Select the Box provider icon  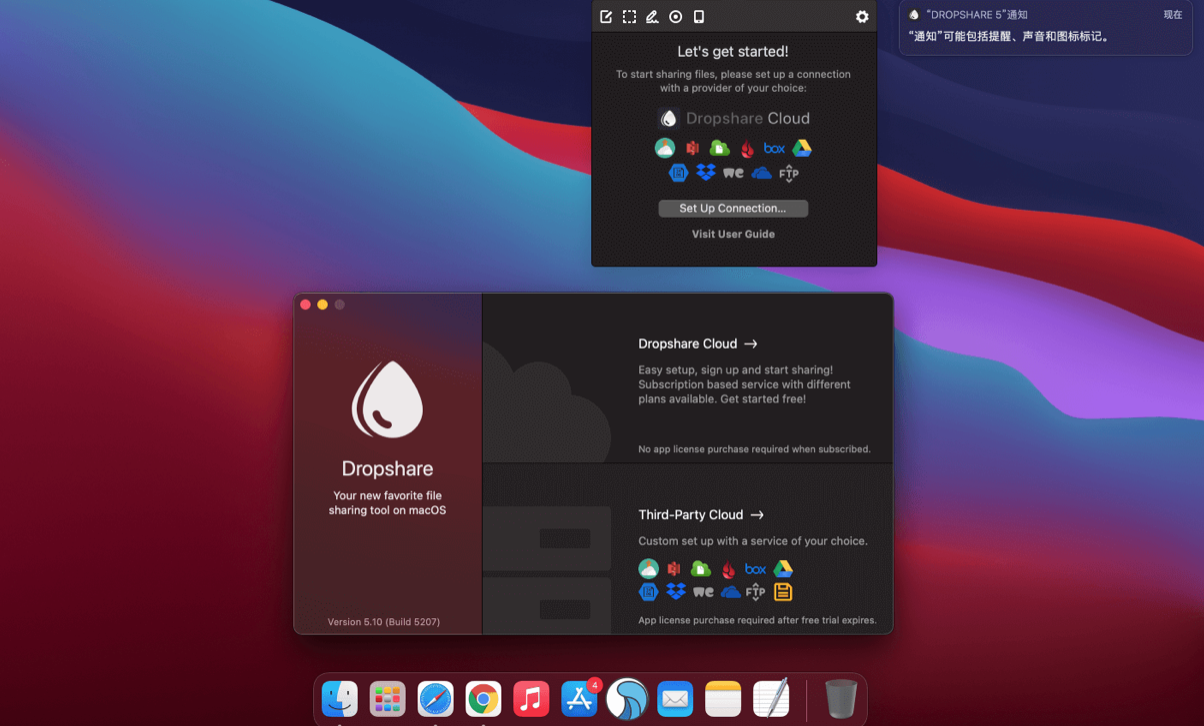click(x=775, y=147)
